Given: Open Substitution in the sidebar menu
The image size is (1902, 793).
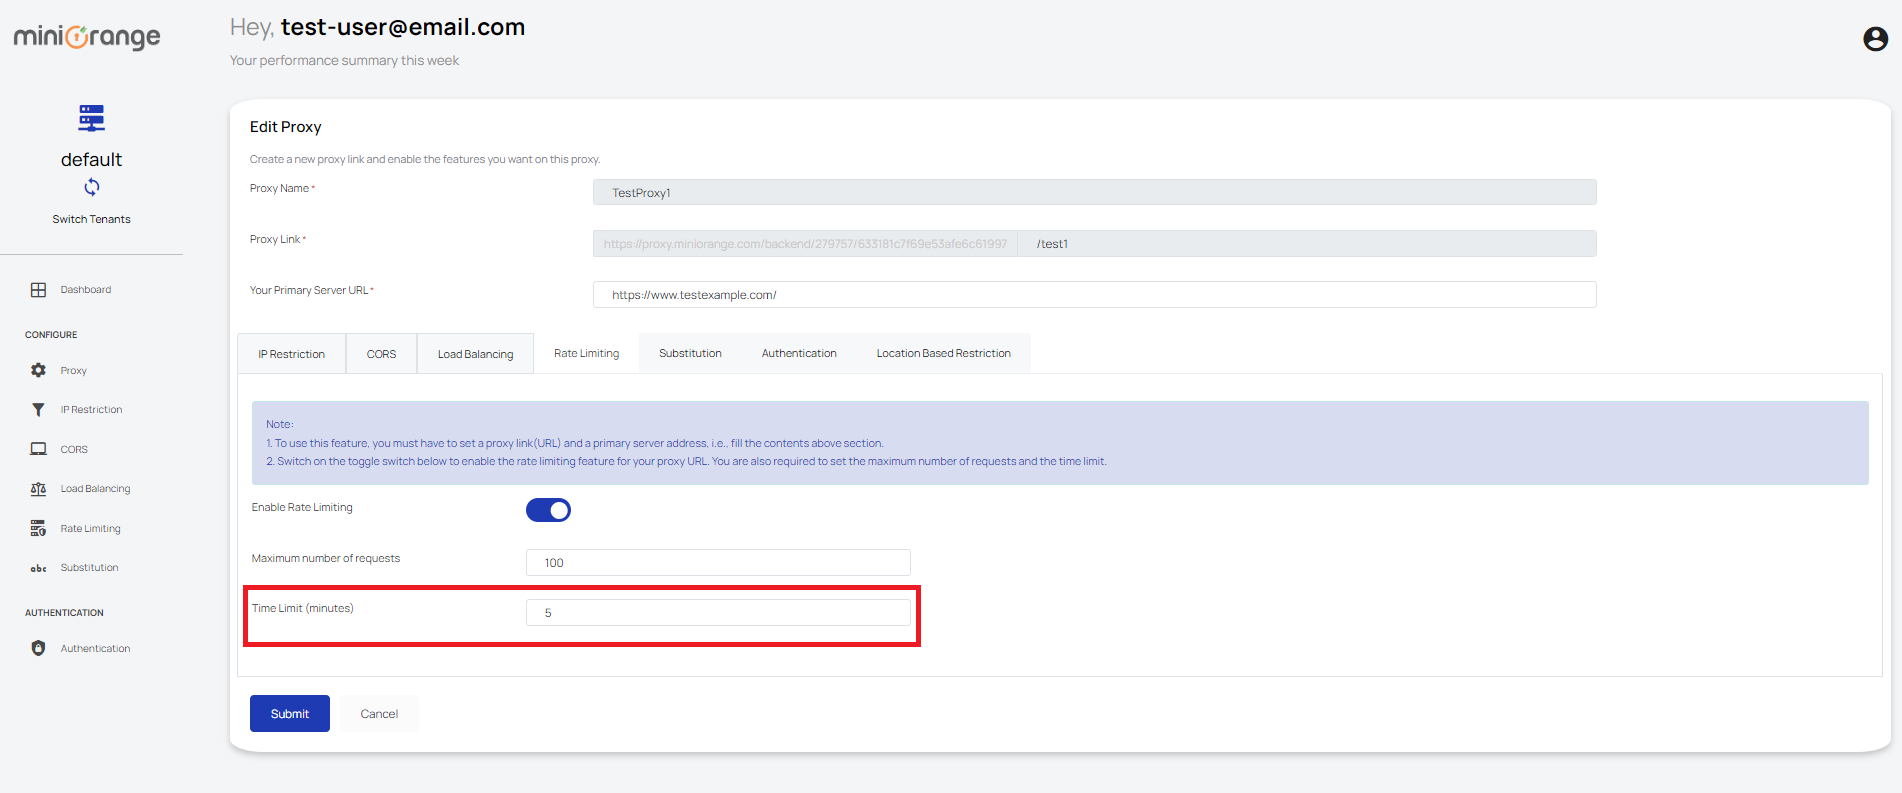Looking at the screenshot, I should pyautogui.click(x=89, y=568).
